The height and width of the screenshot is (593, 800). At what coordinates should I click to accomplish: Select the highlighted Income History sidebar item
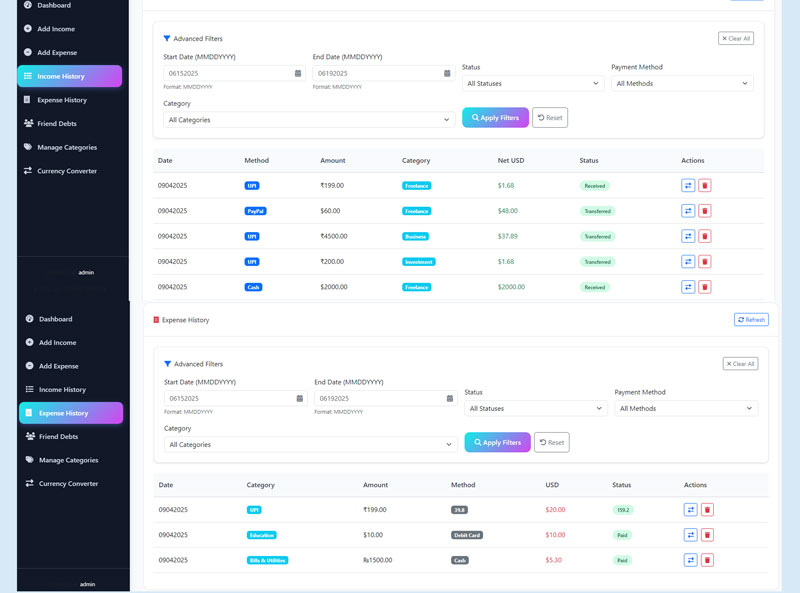69,76
